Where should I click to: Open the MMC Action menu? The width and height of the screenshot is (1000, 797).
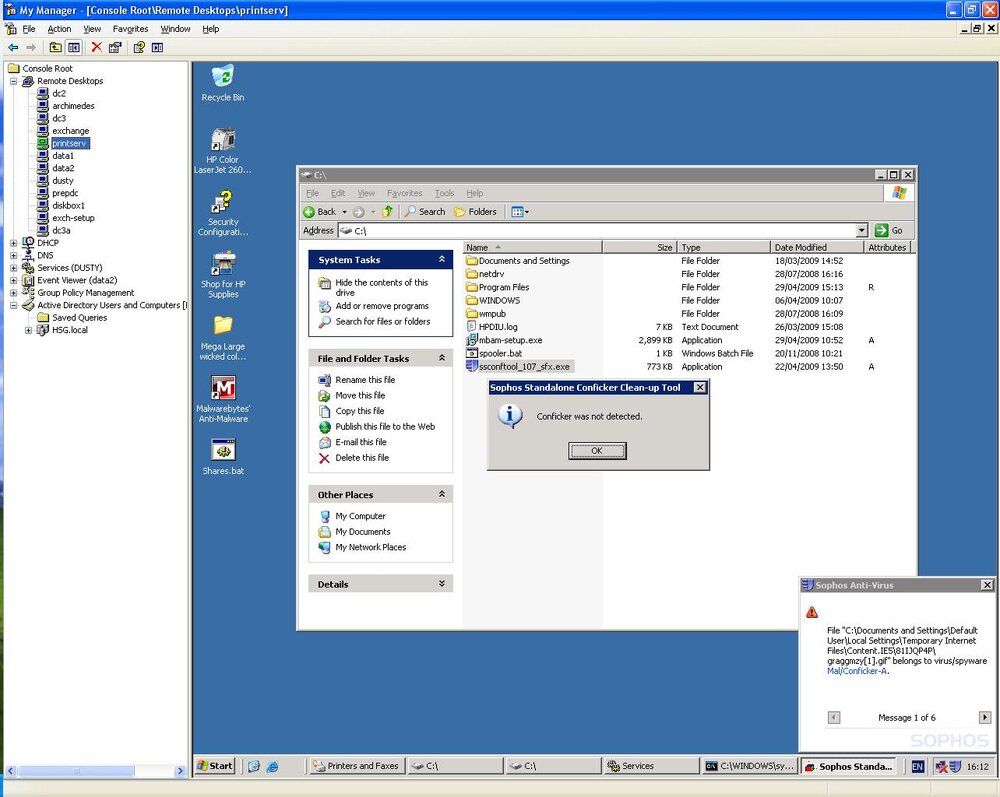coord(59,29)
